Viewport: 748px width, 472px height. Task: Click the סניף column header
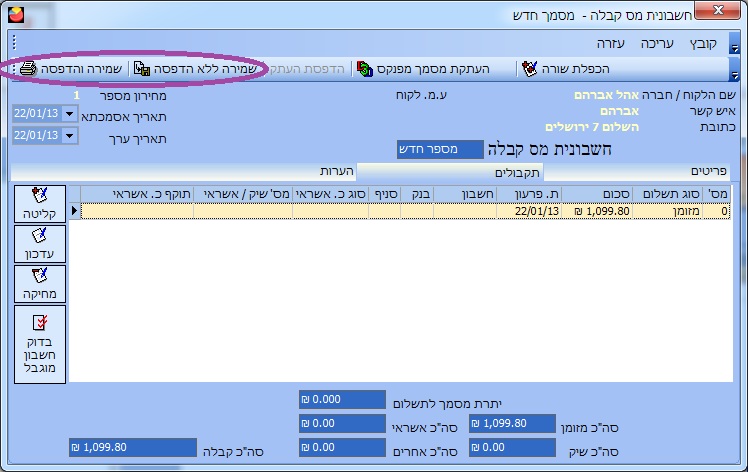[x=385, y=194]
